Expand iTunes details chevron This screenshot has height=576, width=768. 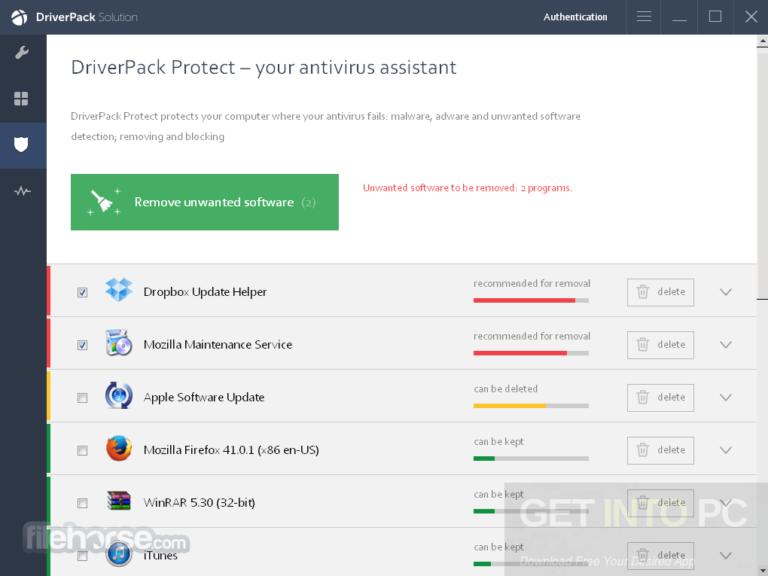coord(726,555)
